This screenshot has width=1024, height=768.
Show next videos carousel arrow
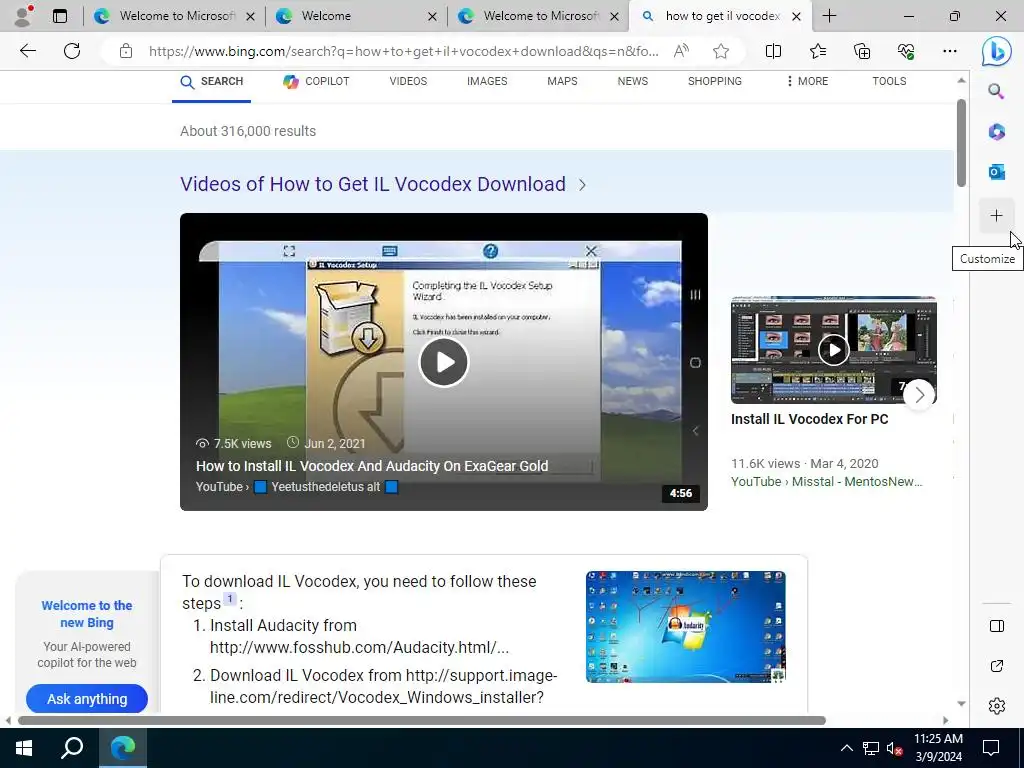(x=920, y=394)
